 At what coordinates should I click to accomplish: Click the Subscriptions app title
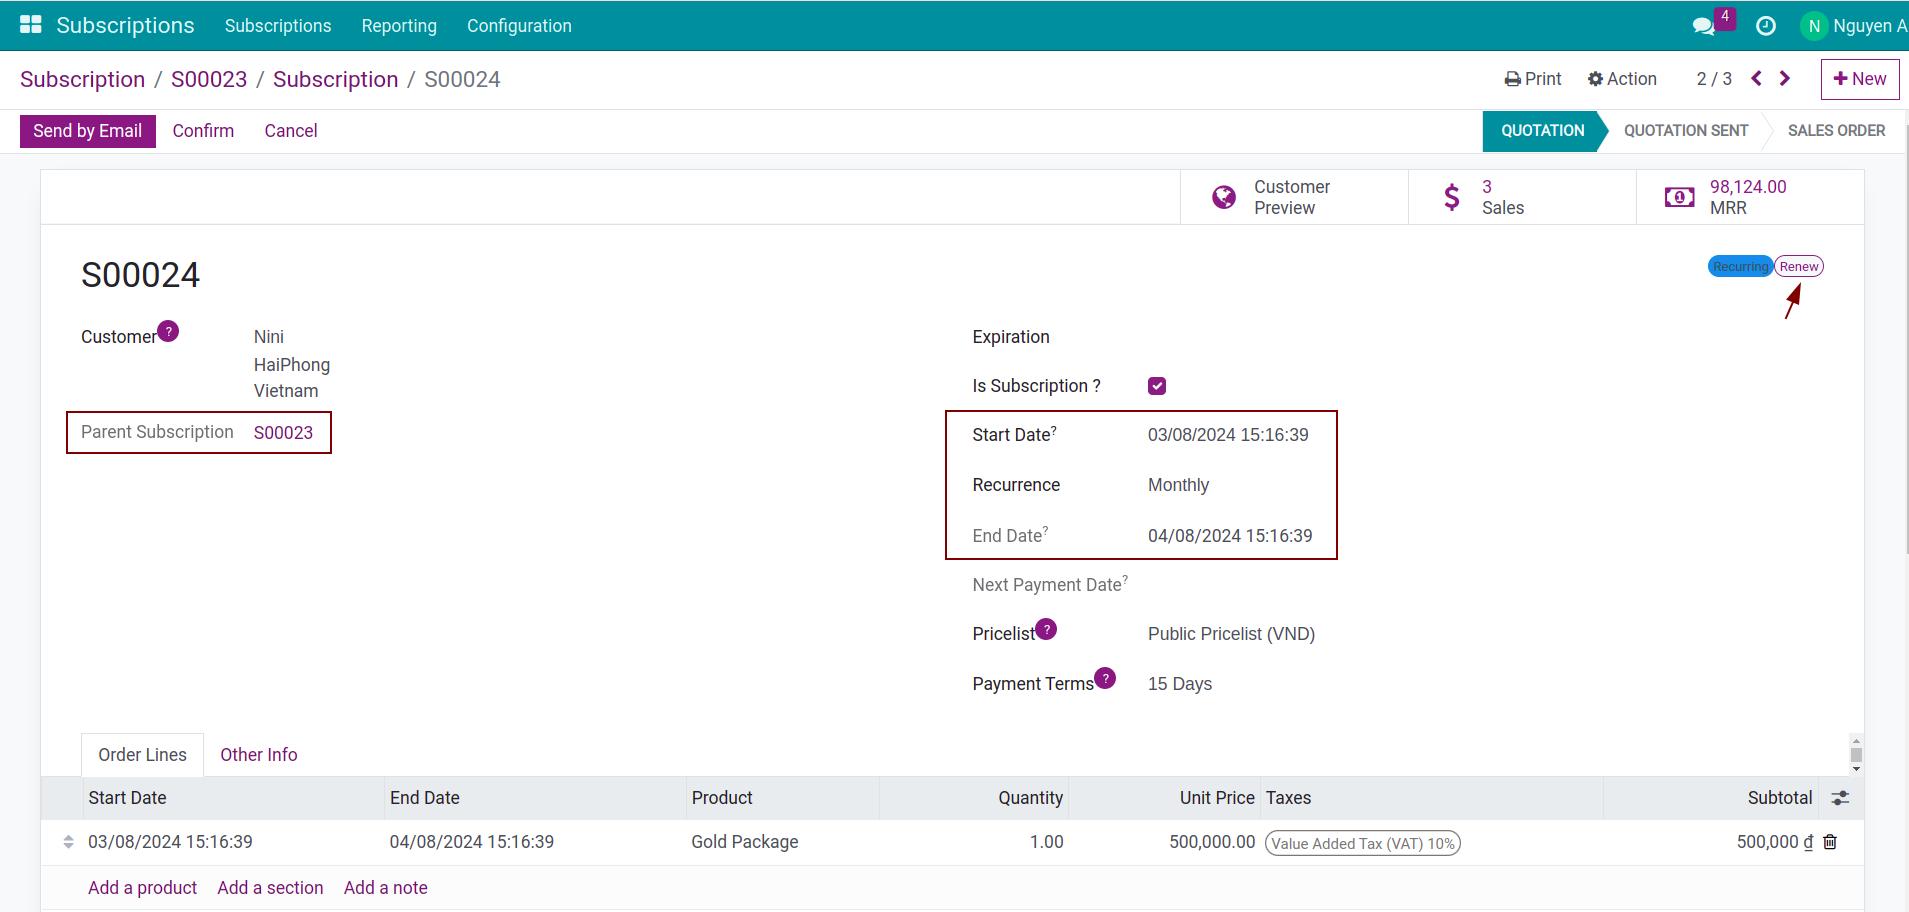pos(125,25)
